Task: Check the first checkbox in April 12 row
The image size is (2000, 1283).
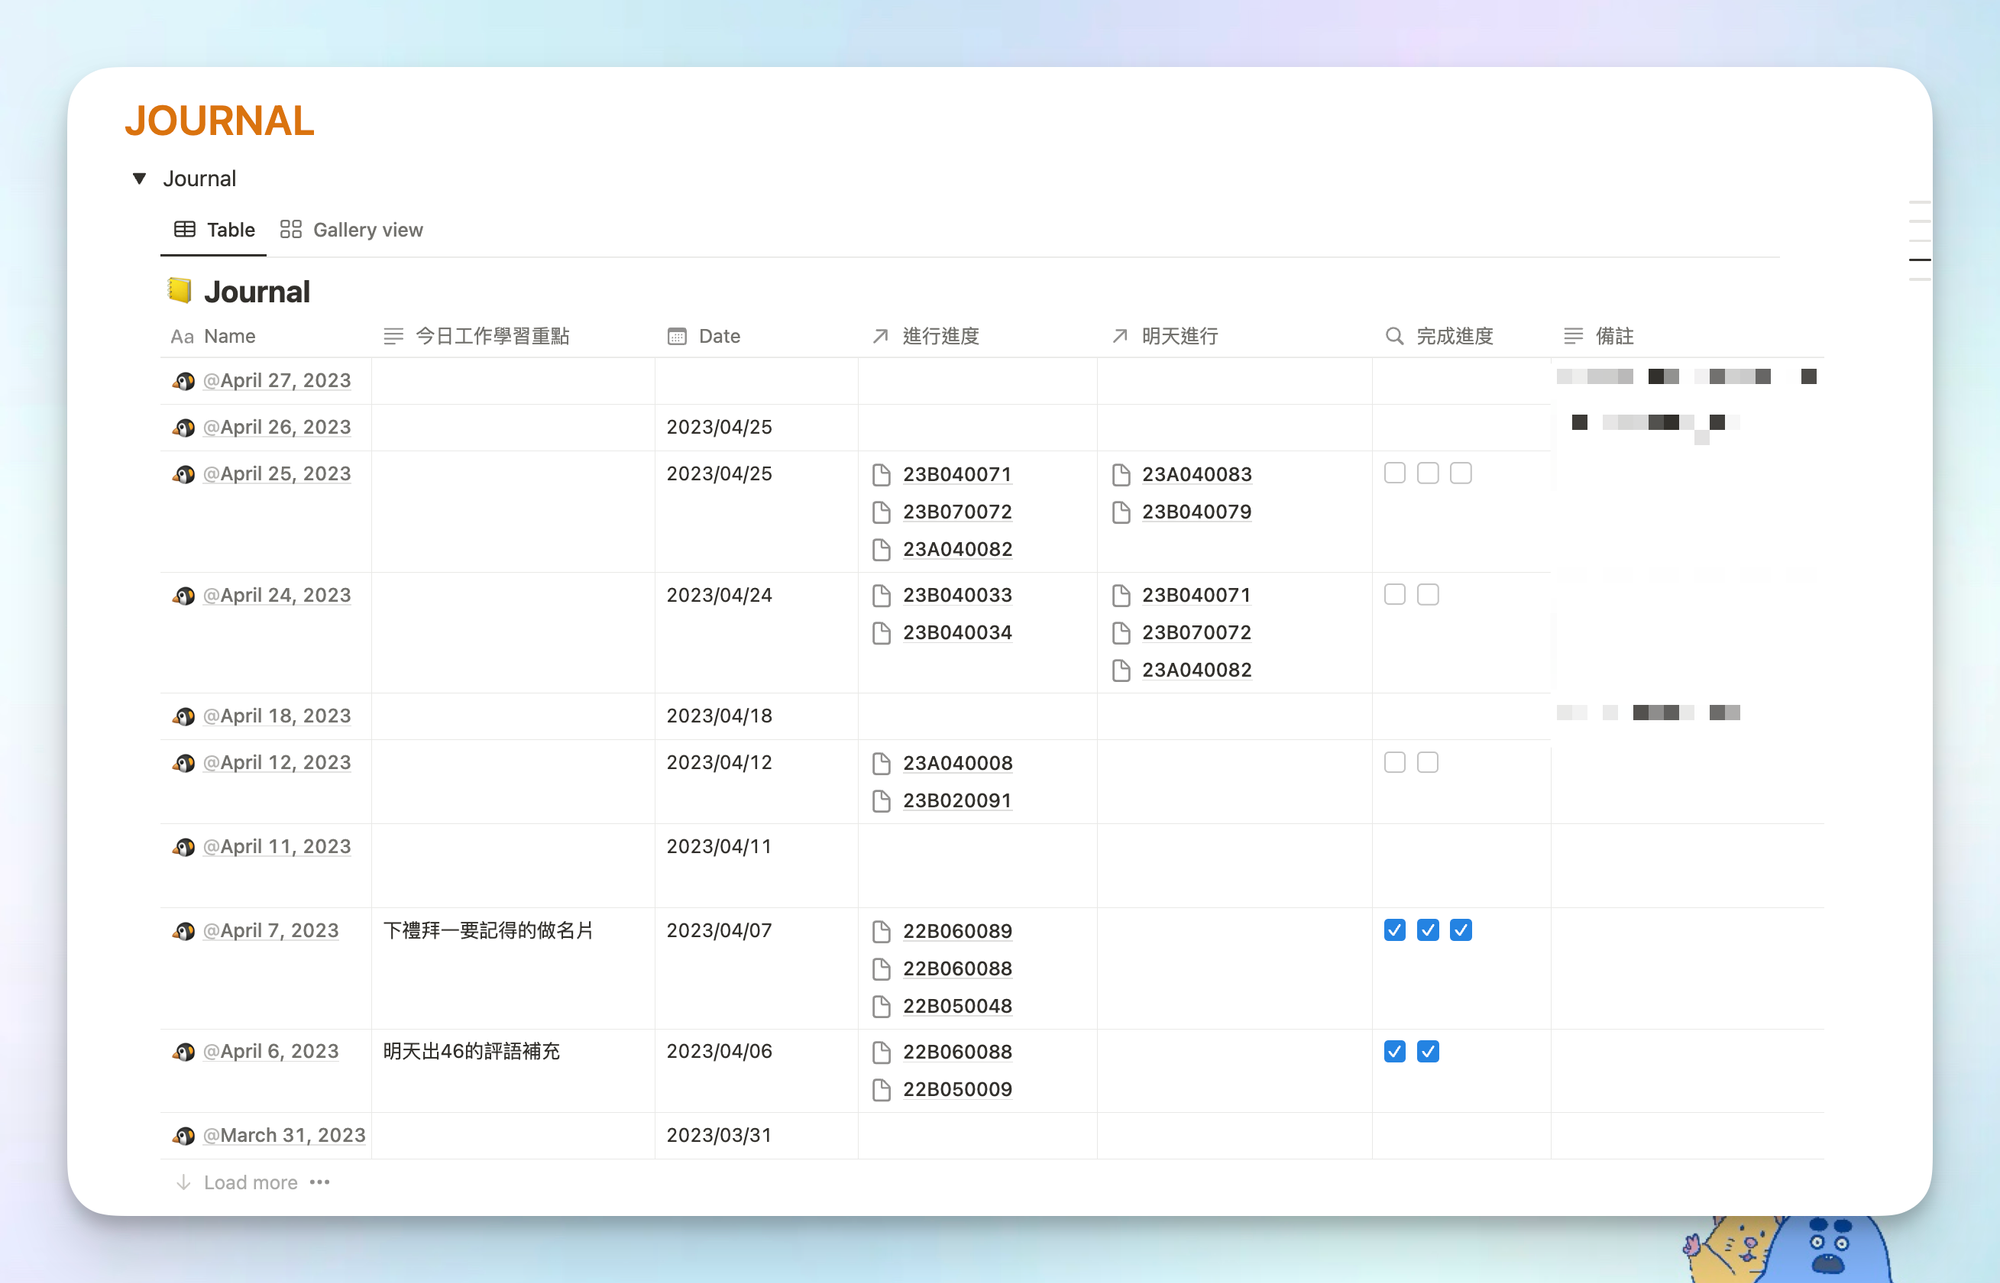Action: click(x=1395, y=762)
